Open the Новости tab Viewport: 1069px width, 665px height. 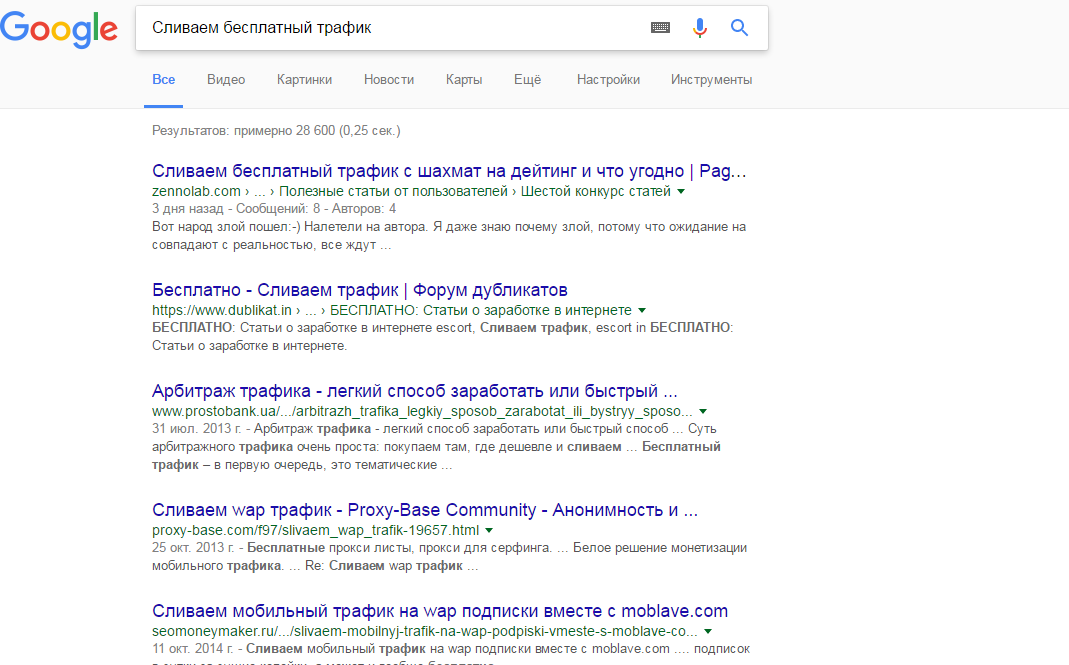click(389, 80)
